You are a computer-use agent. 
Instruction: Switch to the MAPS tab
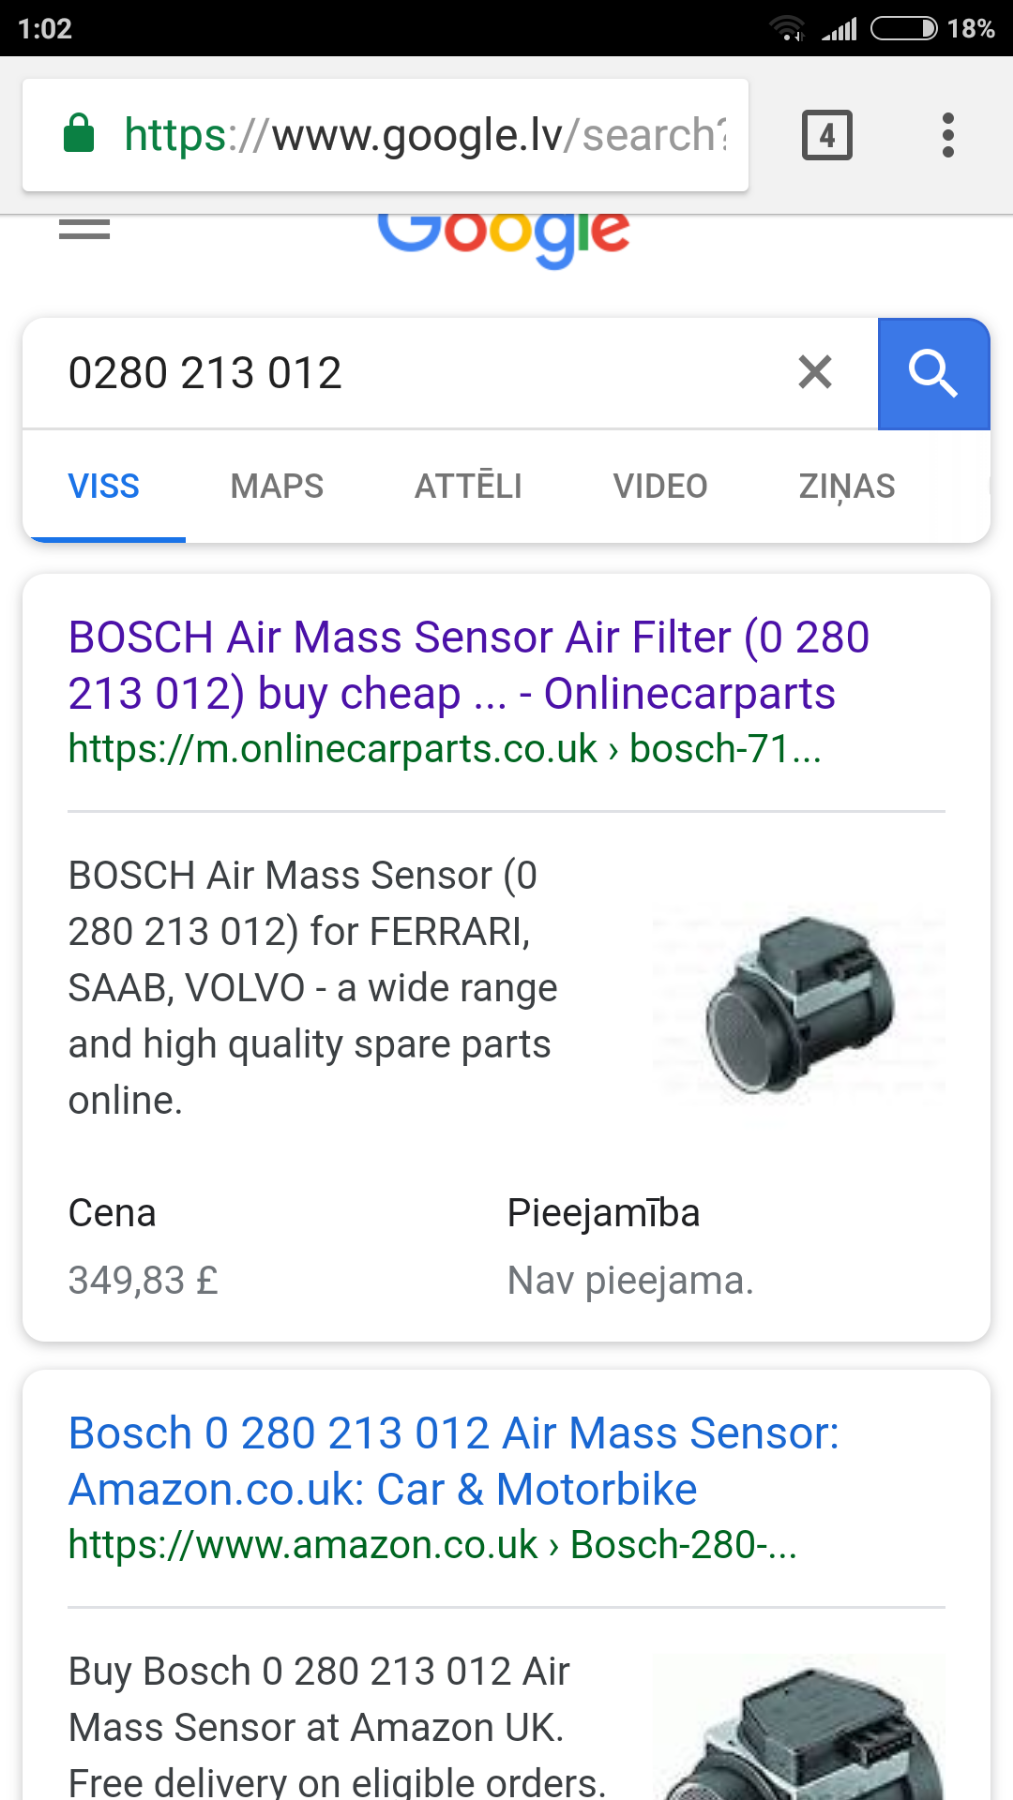click(x=277, y=487)
